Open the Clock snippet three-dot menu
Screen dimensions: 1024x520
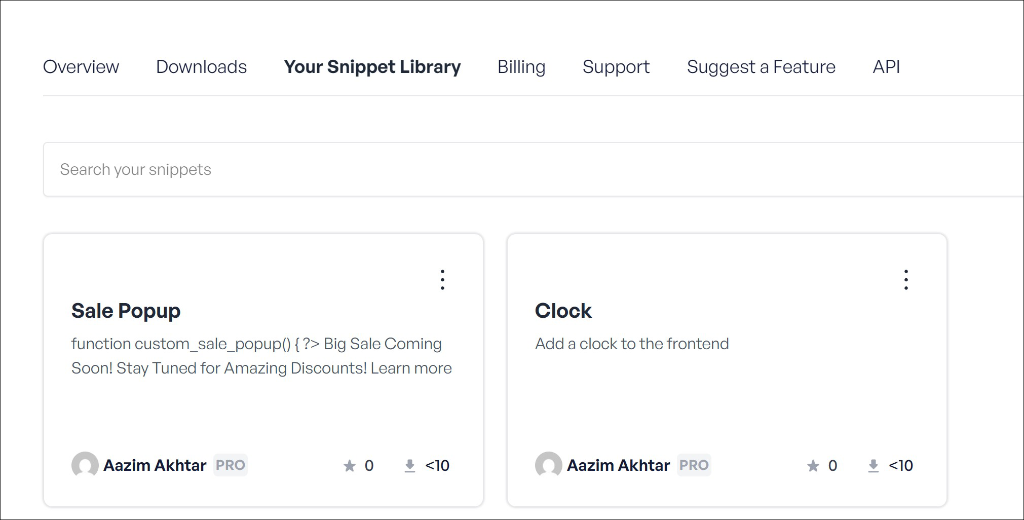coord(906,280)
